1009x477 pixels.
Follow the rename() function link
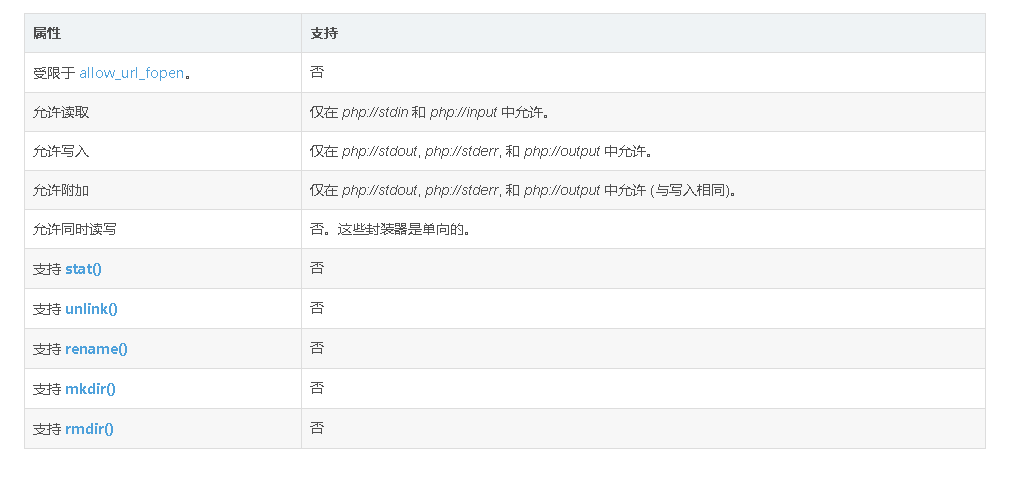(96, 349)
